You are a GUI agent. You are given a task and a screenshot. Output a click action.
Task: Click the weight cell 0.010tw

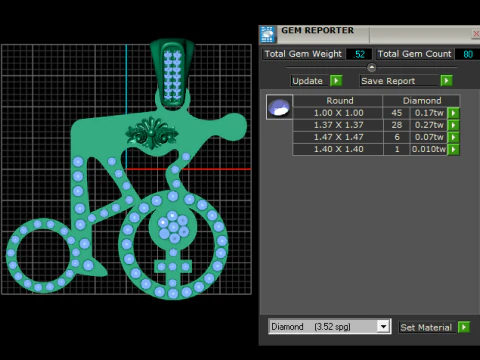pyautogui.click(x=429, y=149)
